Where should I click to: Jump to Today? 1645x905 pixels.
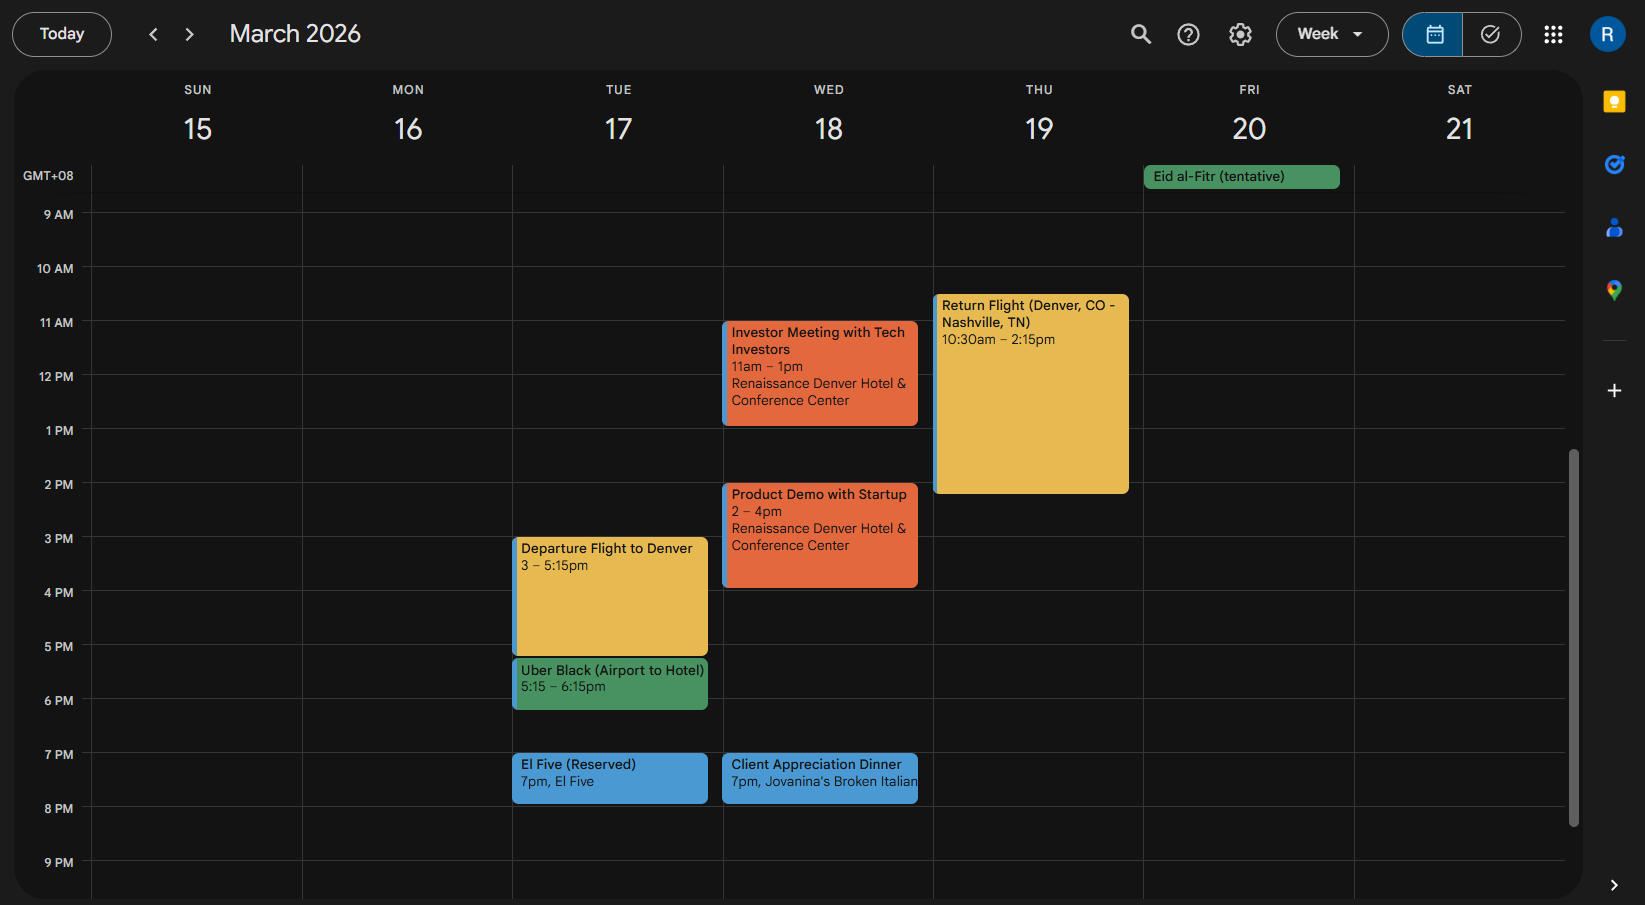62,34
